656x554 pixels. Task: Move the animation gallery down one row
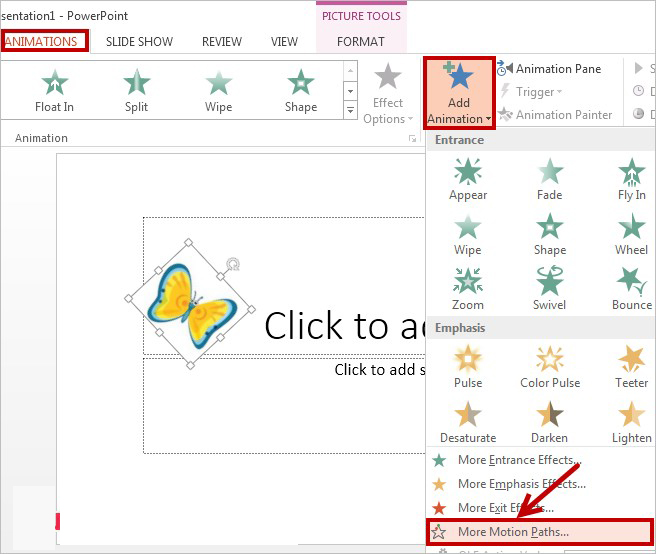pyautogui.click(x=350, y=91)
